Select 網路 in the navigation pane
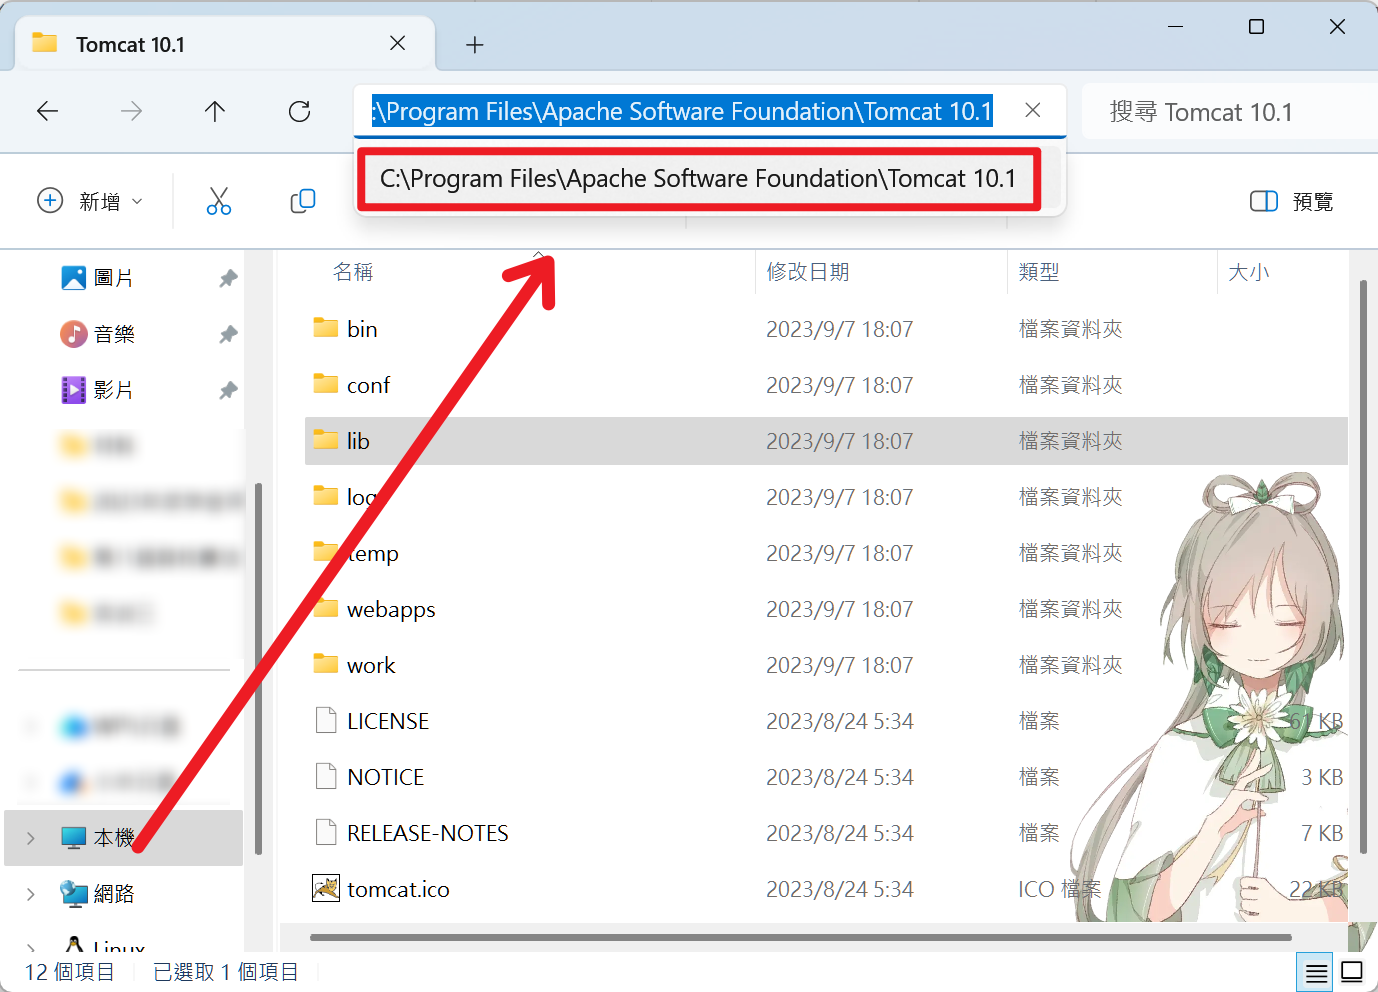This screenshot has width=1378, height=992. pyautogui.click(x=97, y=894)
